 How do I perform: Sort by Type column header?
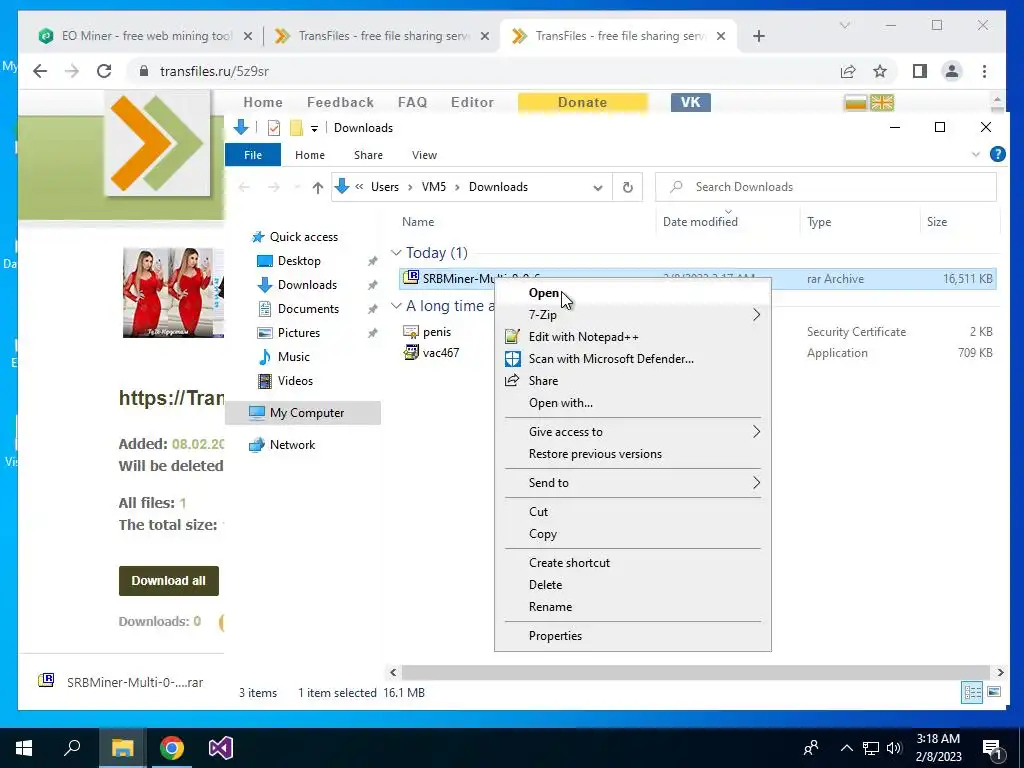tap(819, 221)
